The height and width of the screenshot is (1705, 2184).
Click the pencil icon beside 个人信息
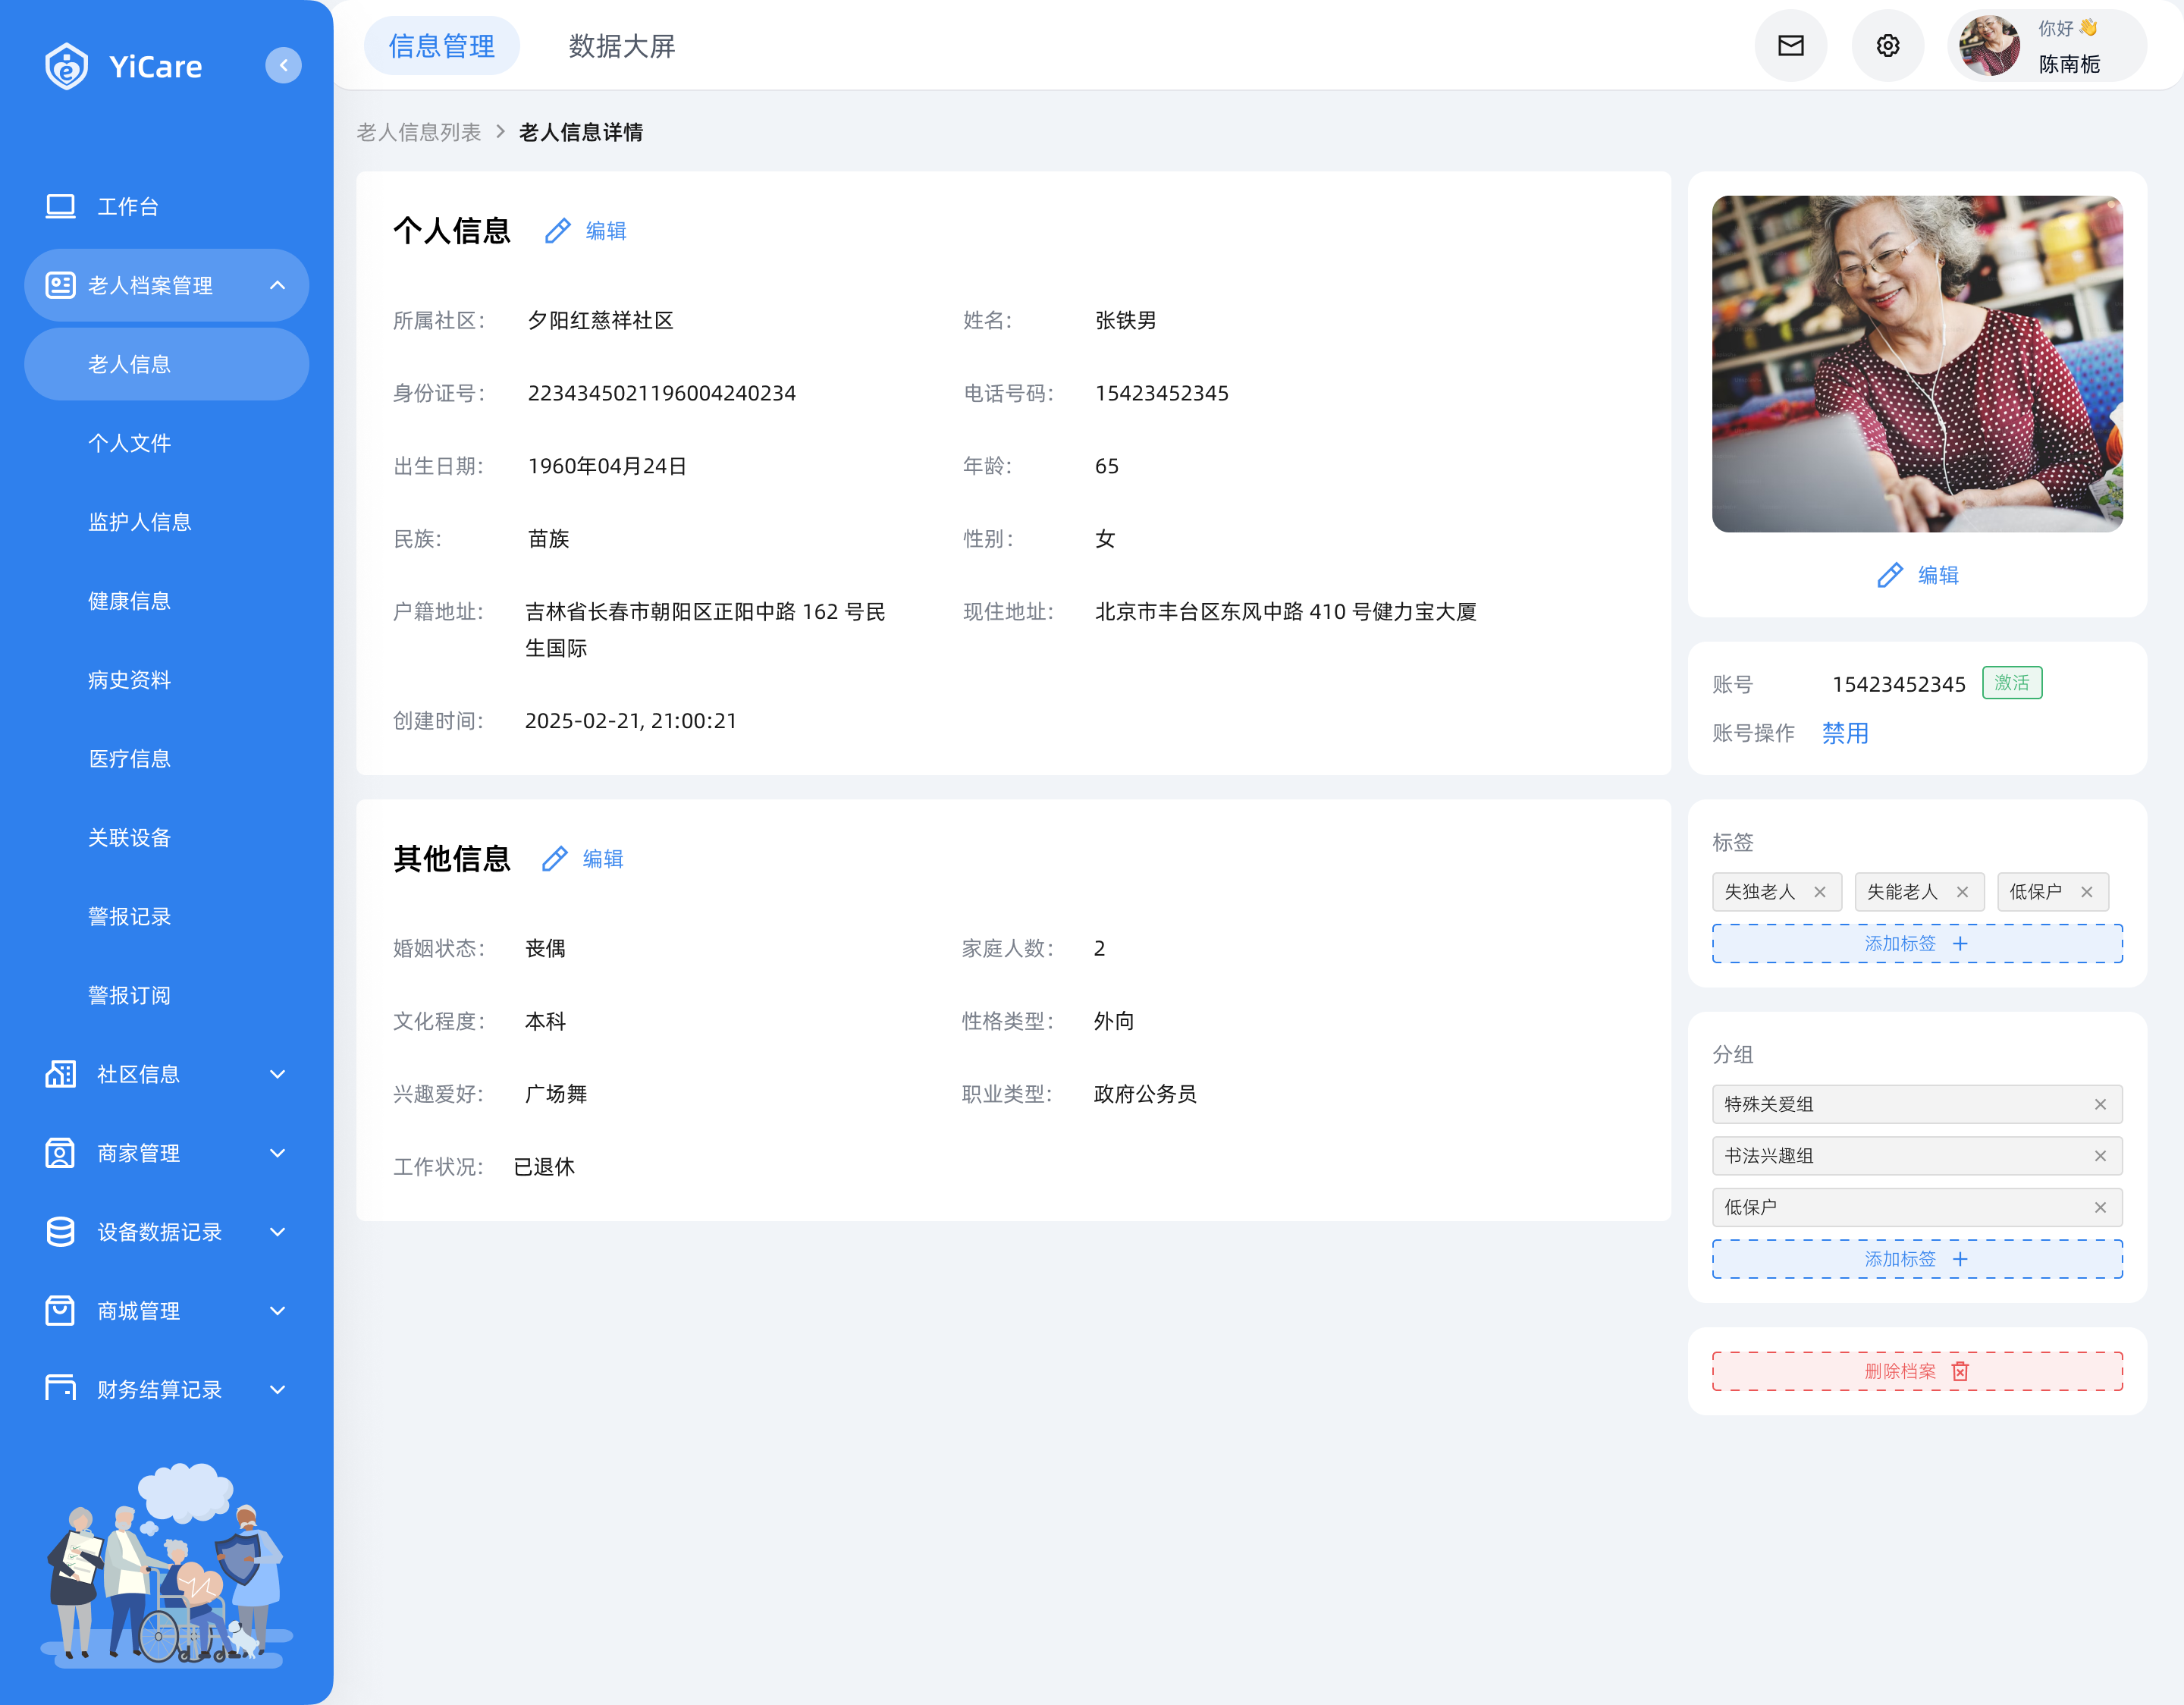(x=558, y=231)
